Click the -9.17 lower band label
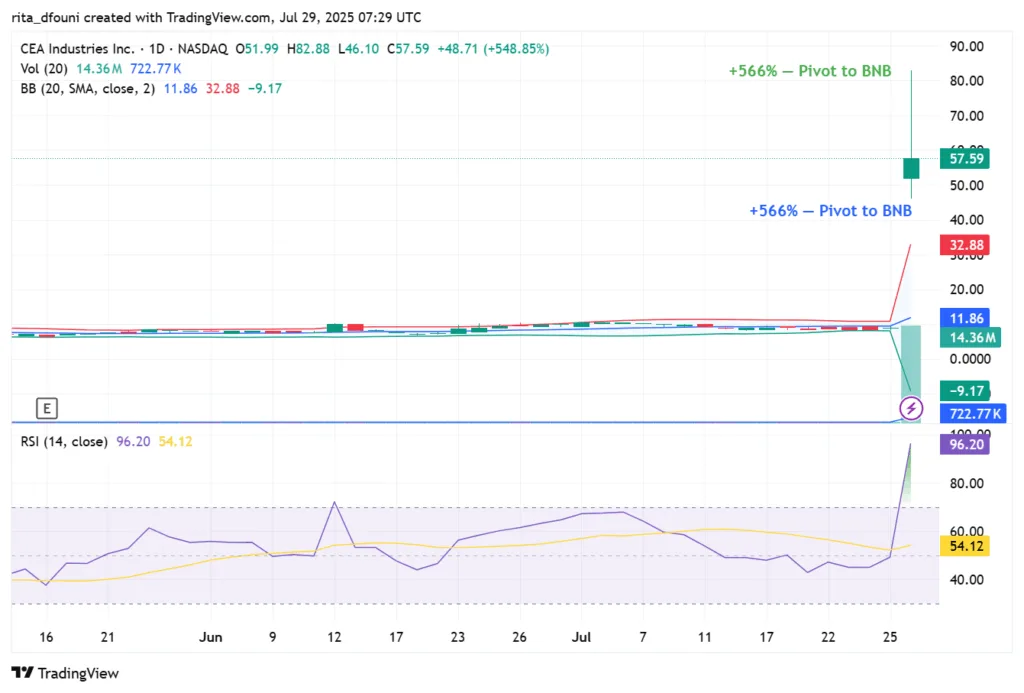This screenshot has width=1024, height=693. click(x=965, y=391)
